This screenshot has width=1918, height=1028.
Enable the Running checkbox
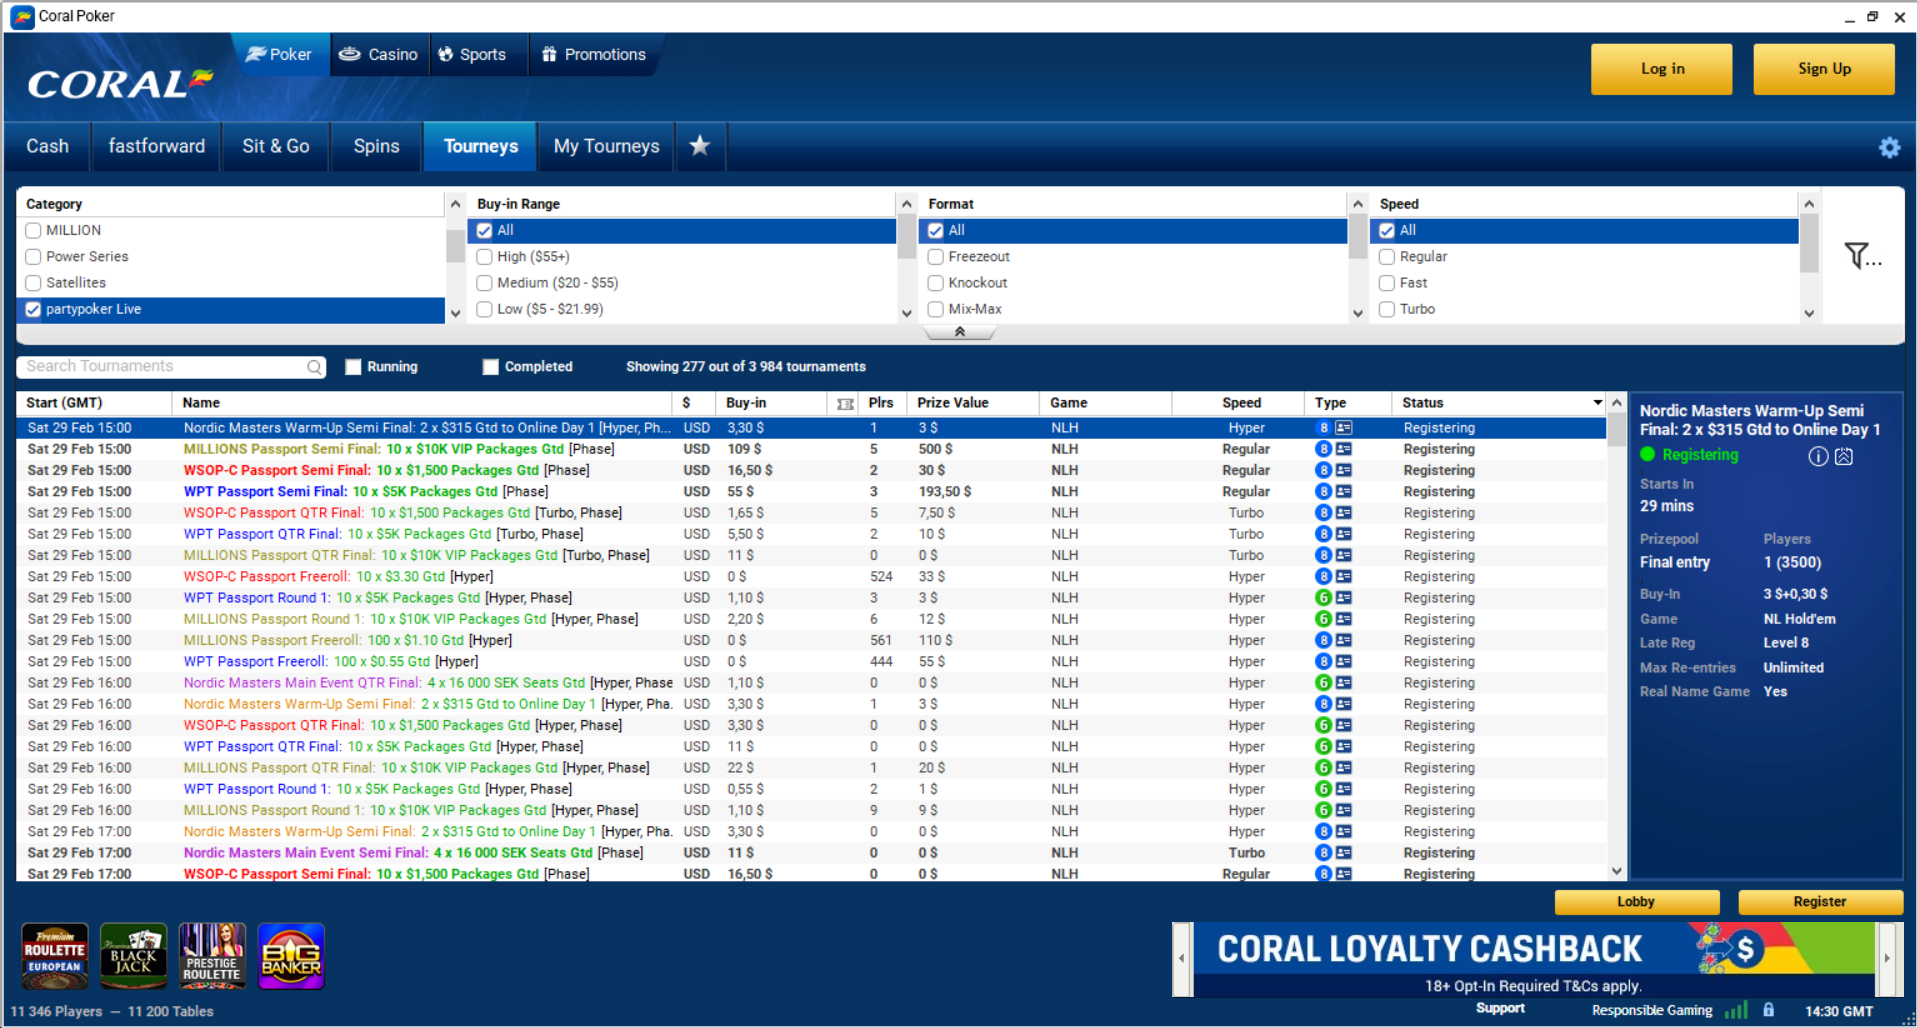coord(353,367)
